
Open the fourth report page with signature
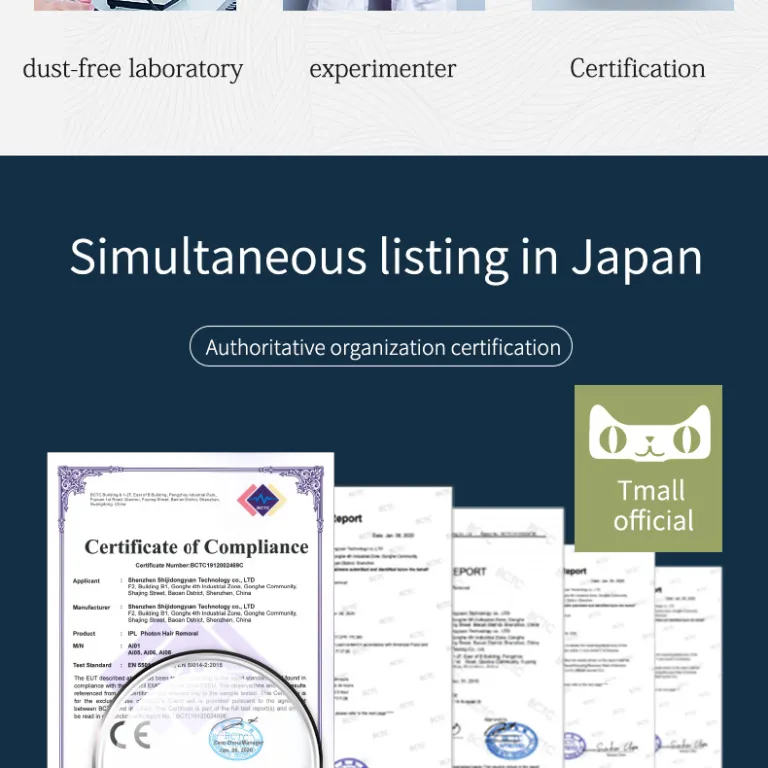tap(609, 656)
